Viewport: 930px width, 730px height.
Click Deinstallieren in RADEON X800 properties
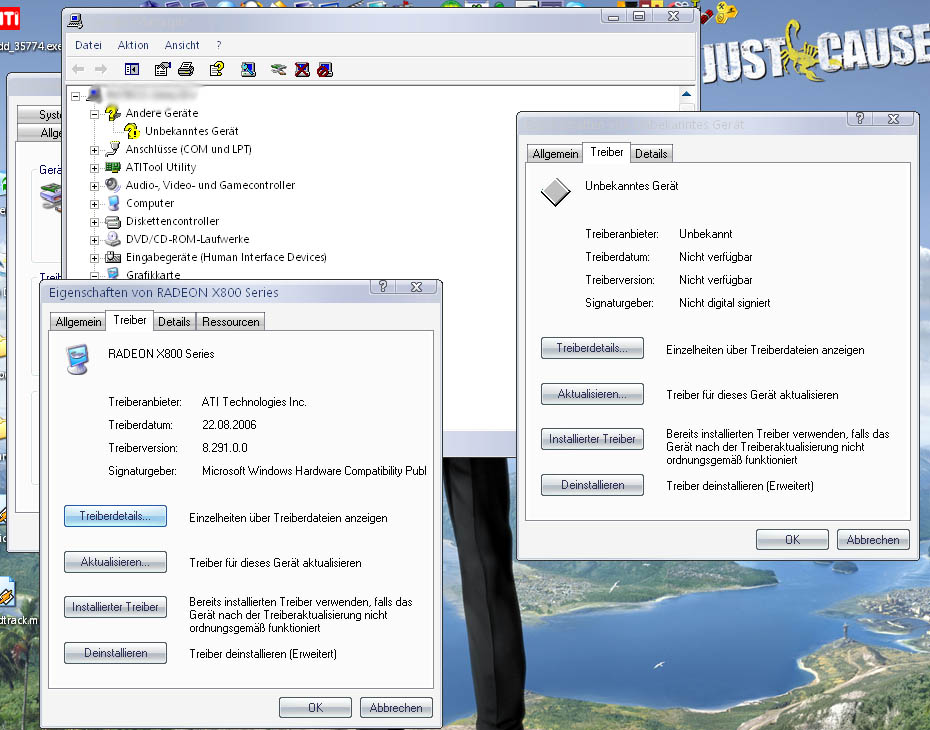[x=115, y=653]
